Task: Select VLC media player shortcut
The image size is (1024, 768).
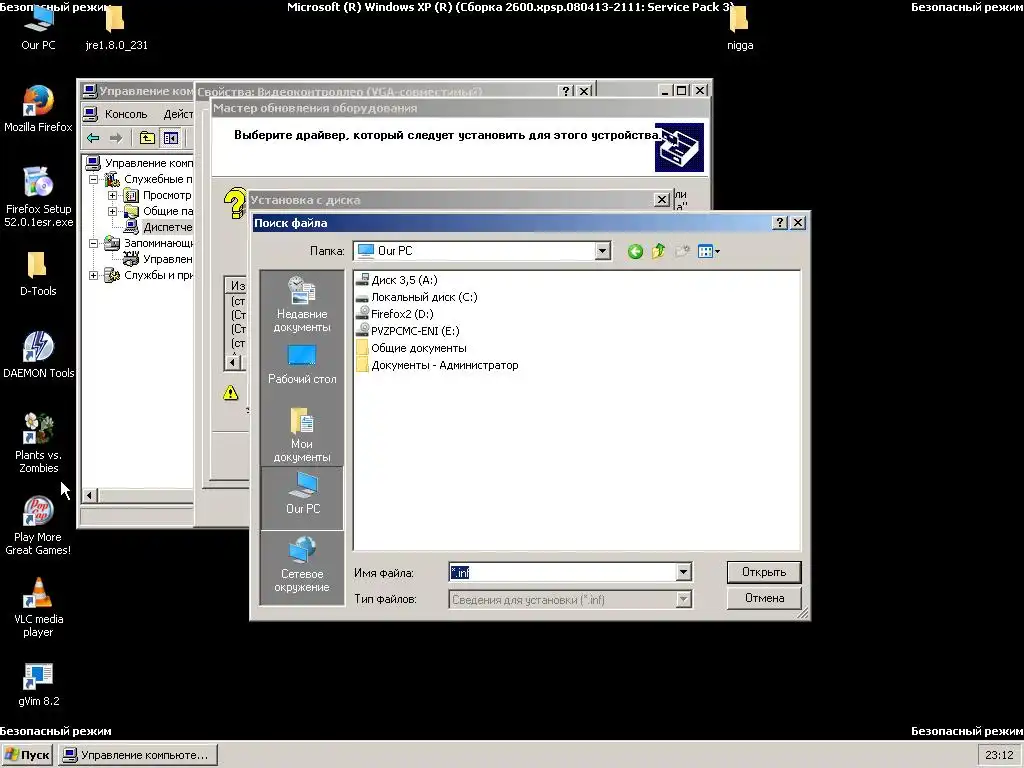Action: click(38, 608)
